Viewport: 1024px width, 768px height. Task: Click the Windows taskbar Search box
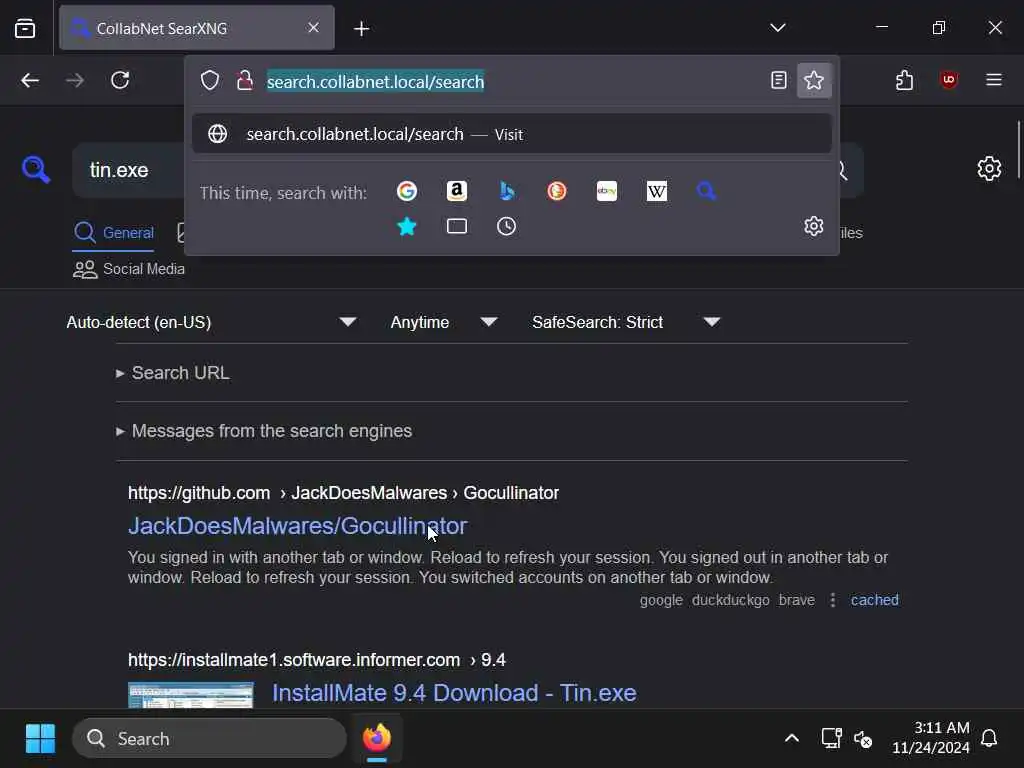pyautogui.click(x=209, y=739)
